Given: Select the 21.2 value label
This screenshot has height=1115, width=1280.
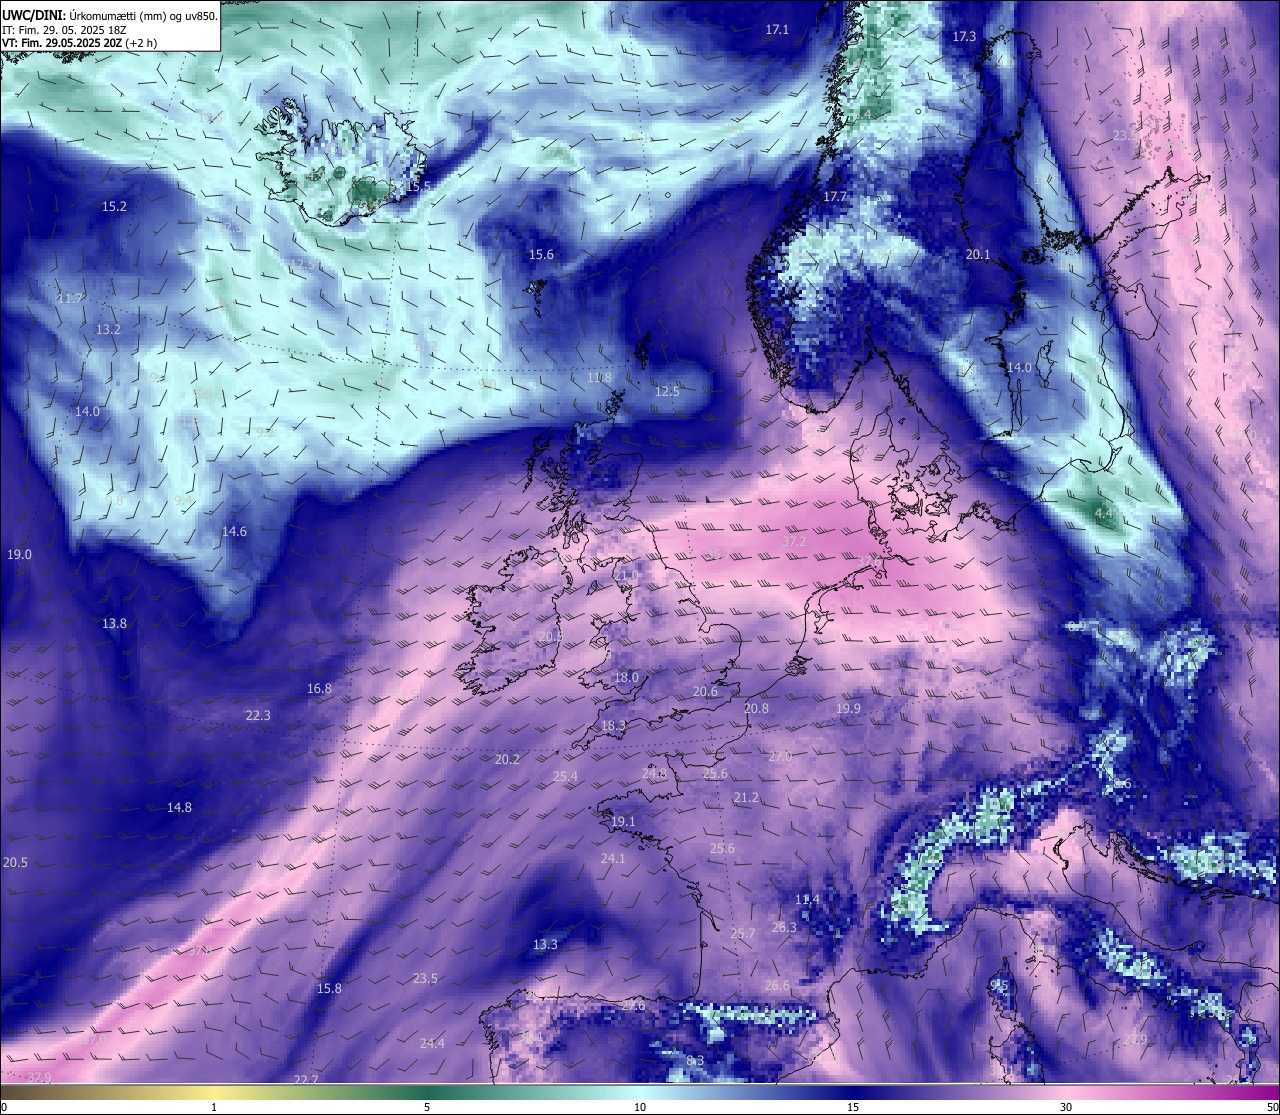Looking at the screenshot, I should pos(746,798).
